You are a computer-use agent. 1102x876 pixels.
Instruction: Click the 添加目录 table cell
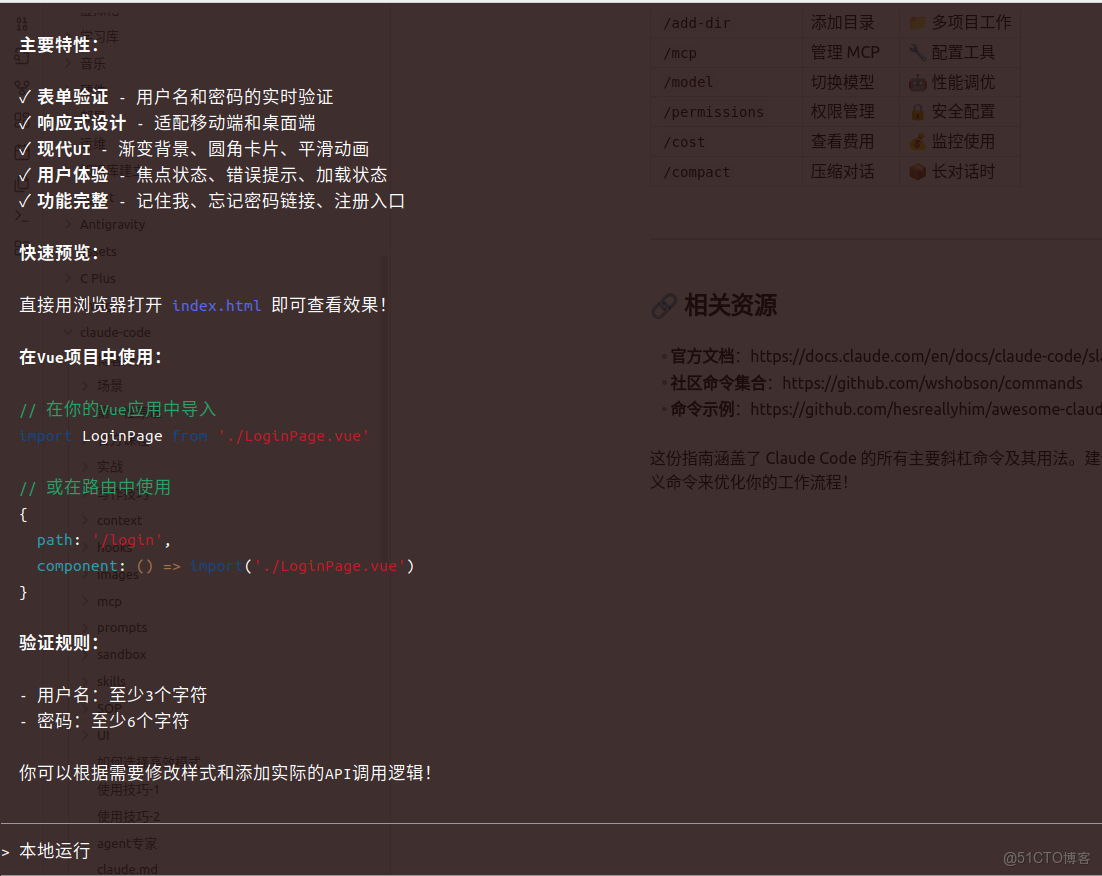850,23
